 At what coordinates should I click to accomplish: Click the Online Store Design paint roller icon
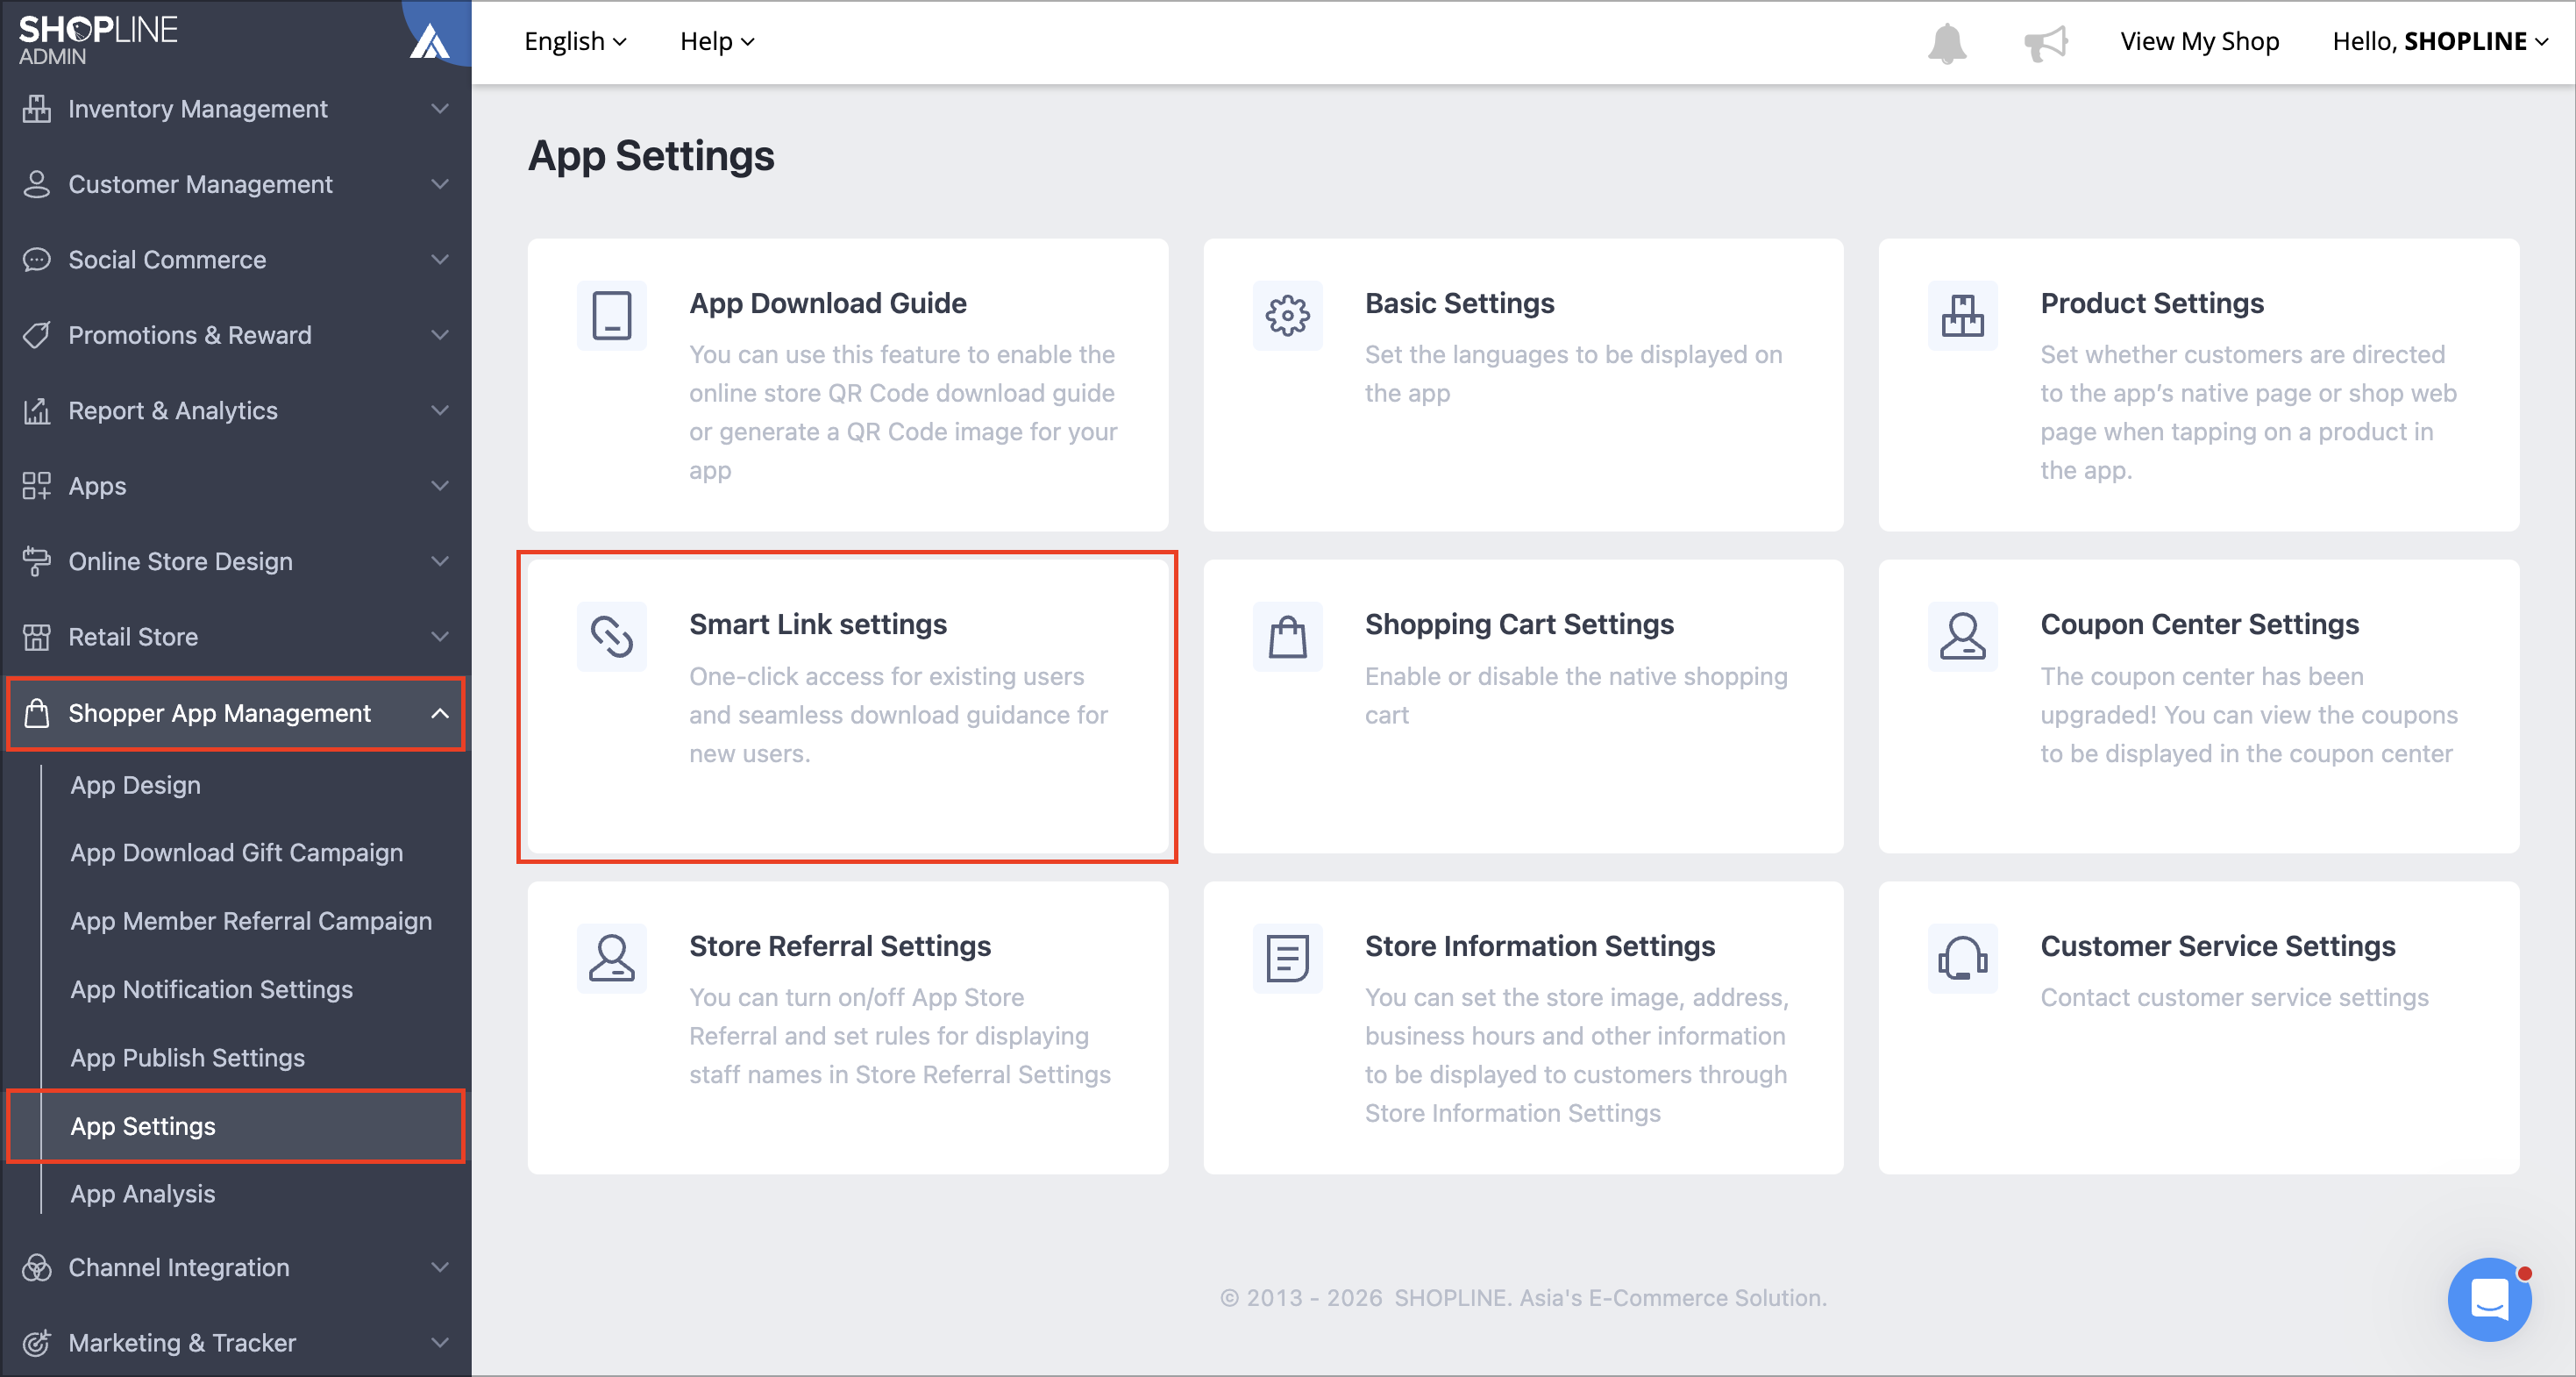pos(37,562)
